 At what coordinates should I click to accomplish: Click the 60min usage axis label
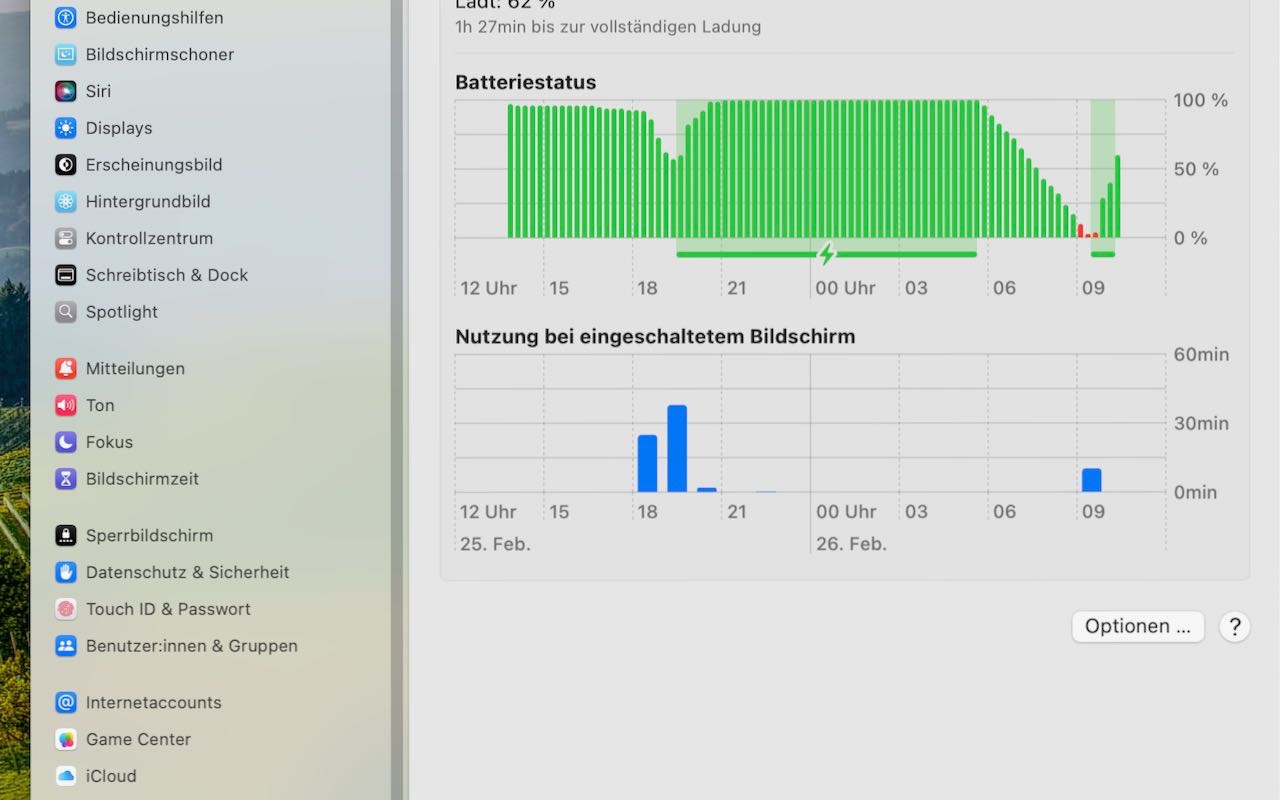pos(1202,354)
